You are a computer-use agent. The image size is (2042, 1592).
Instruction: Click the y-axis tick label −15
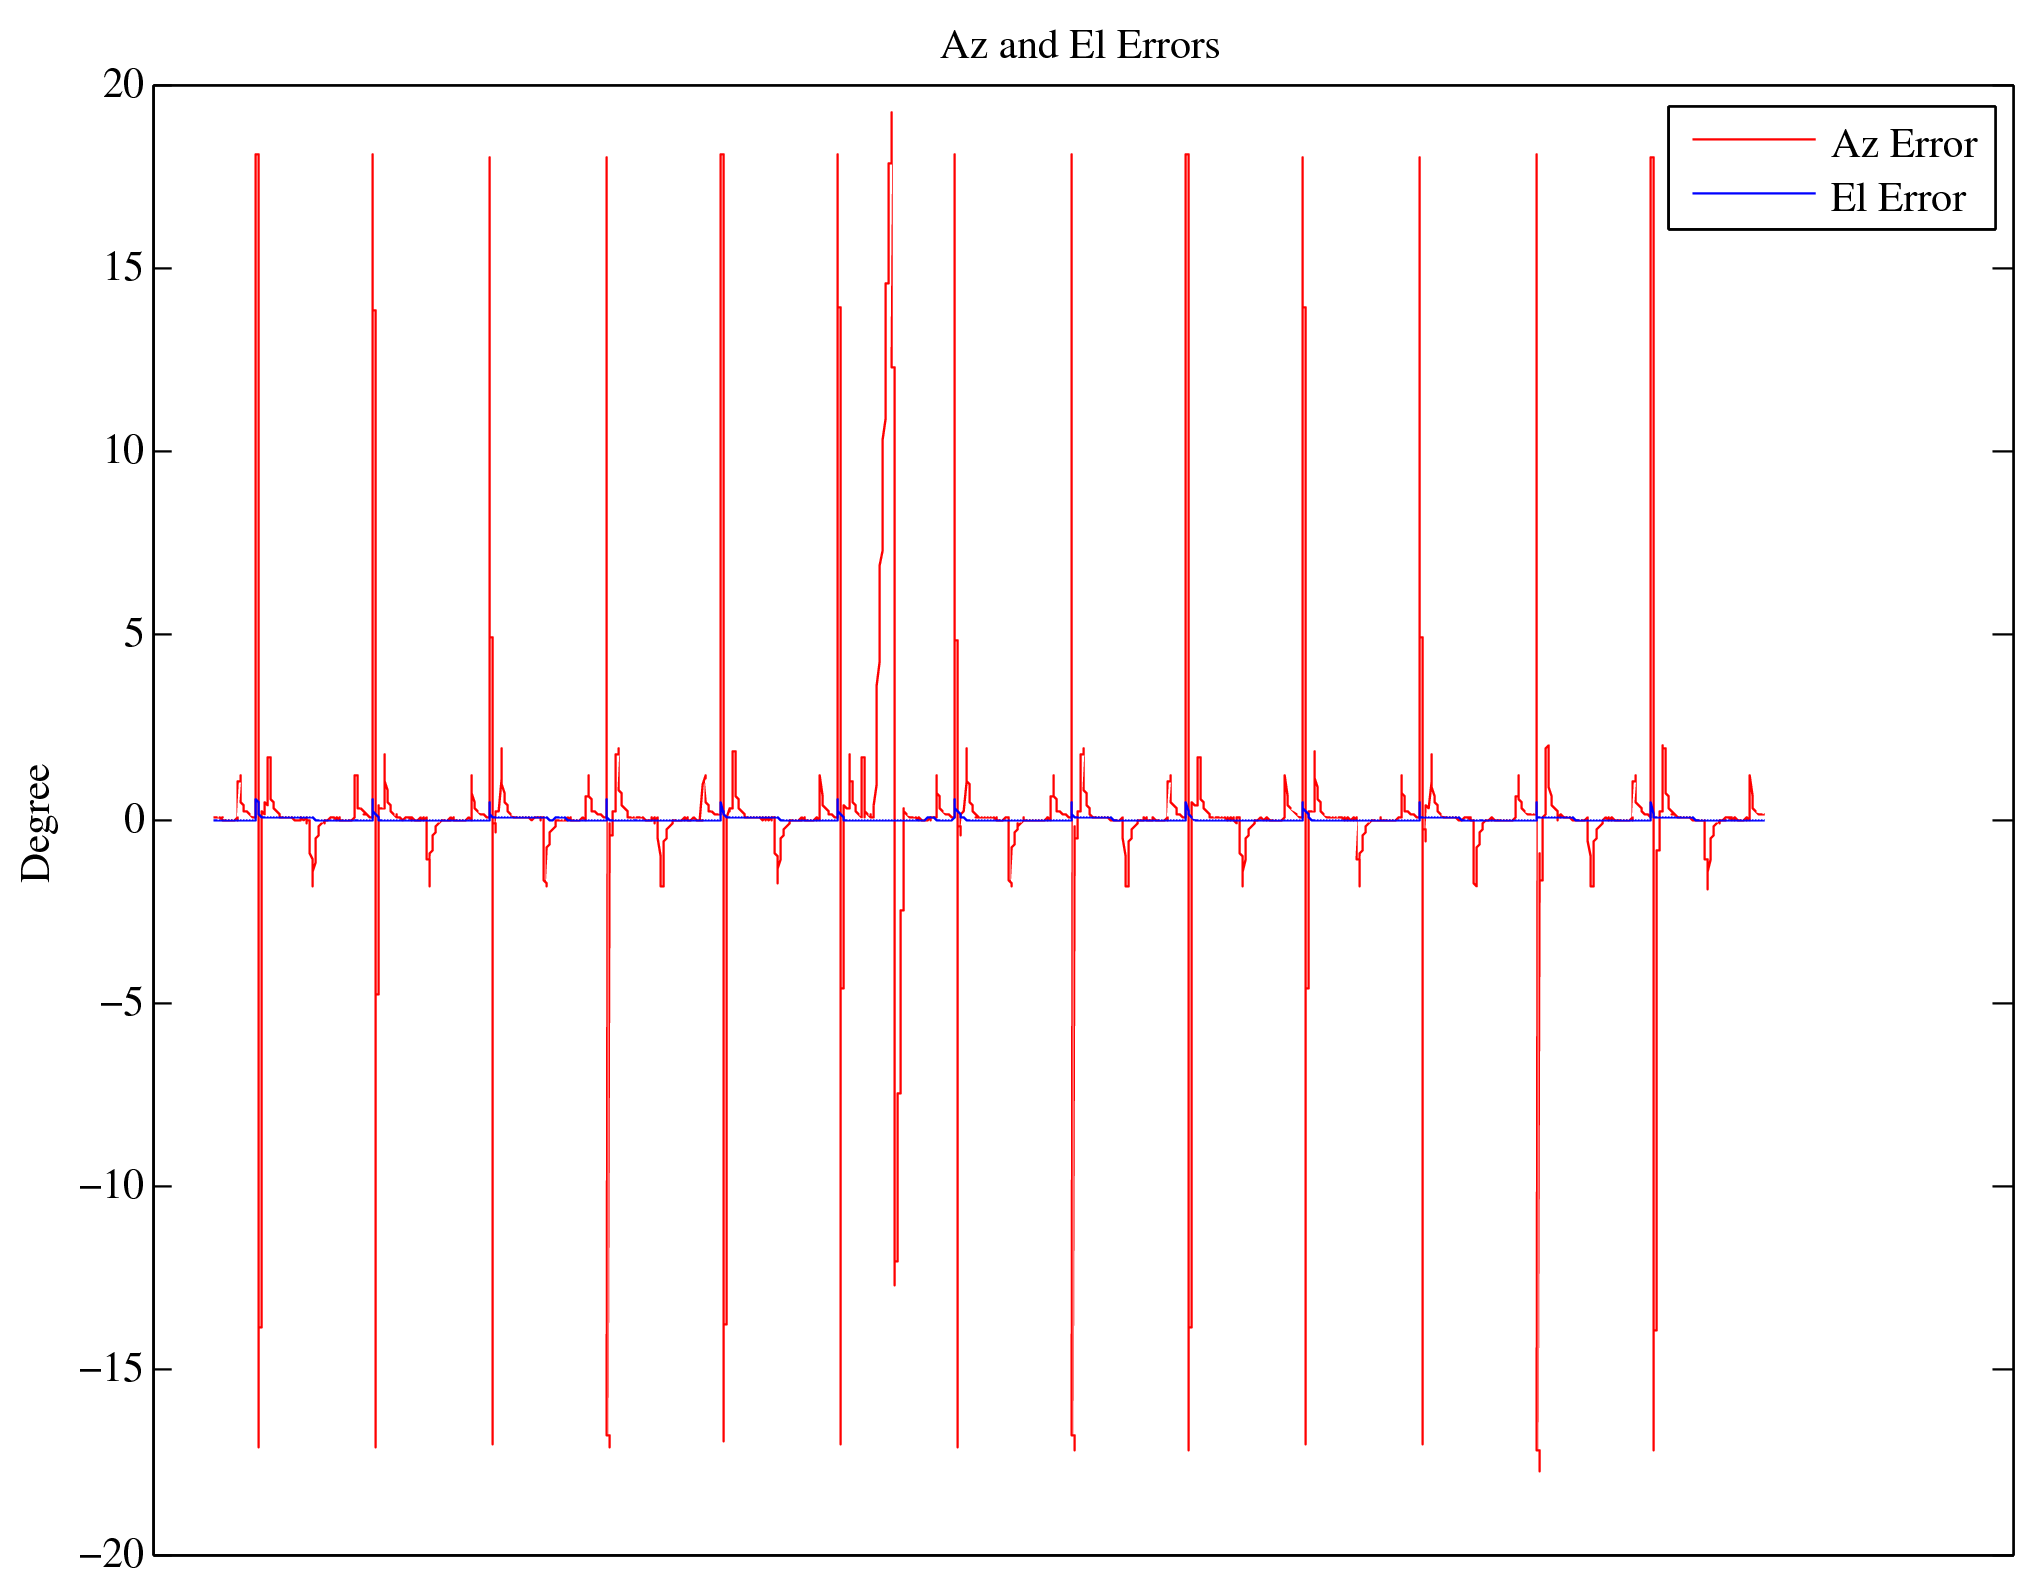(112, 1370)
